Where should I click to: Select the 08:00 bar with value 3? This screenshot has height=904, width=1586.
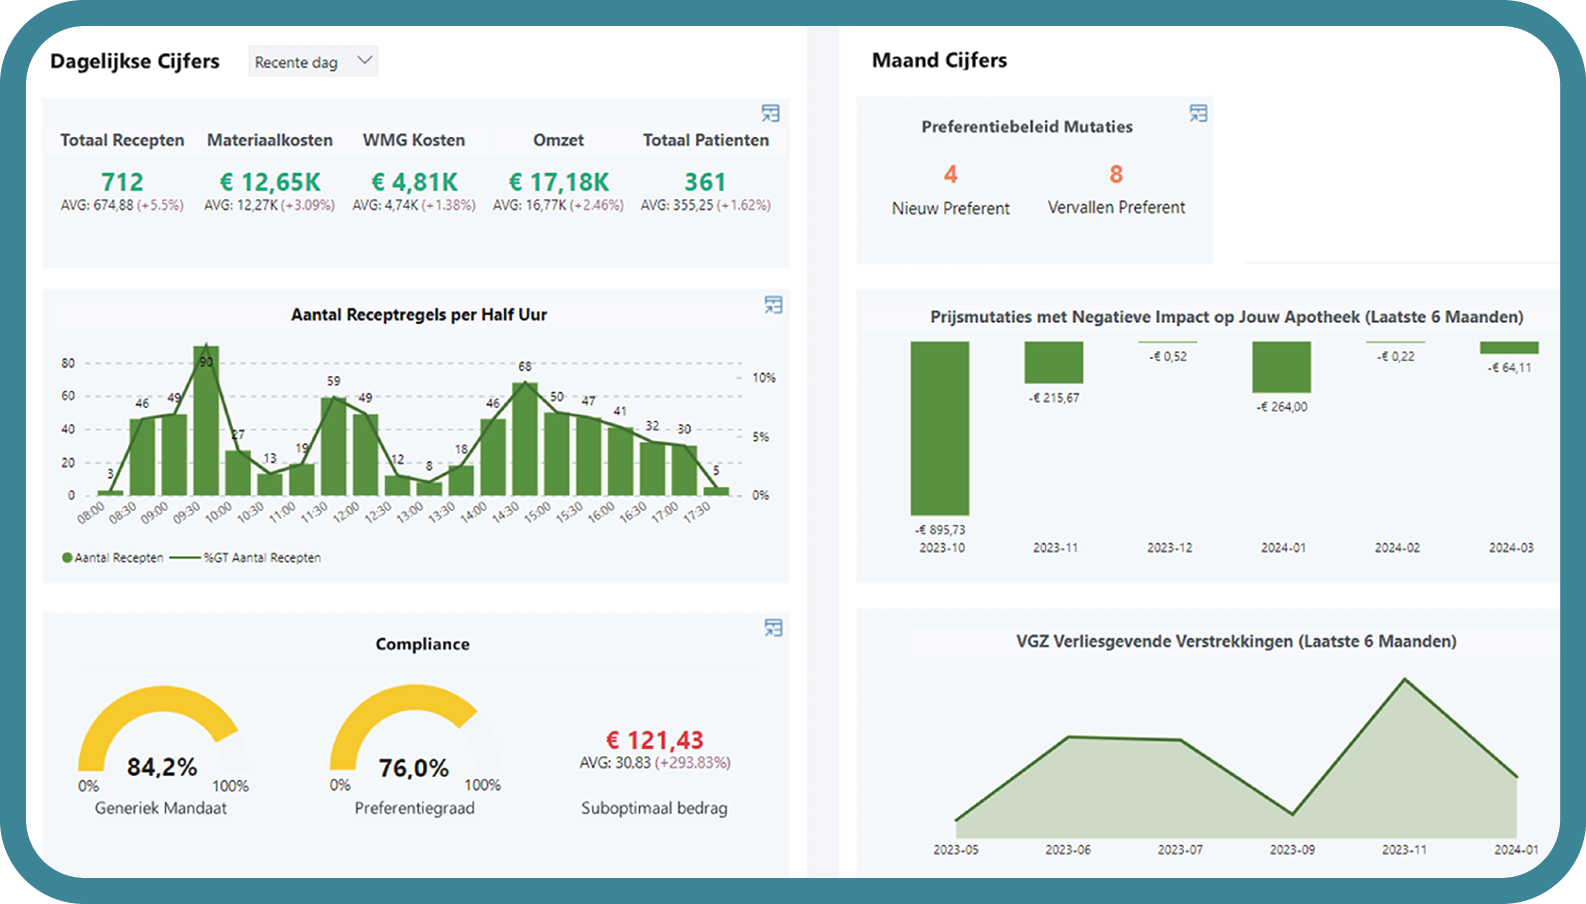110,492
